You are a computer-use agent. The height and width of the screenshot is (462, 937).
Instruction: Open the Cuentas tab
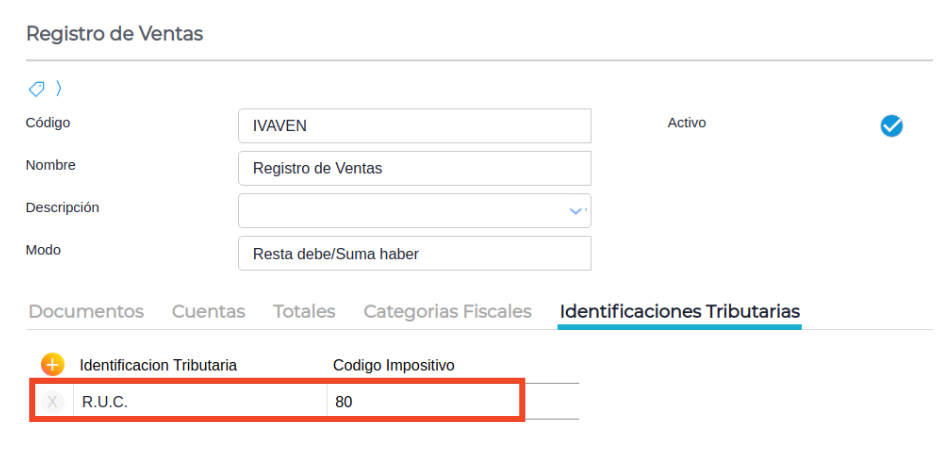point(208,311)
